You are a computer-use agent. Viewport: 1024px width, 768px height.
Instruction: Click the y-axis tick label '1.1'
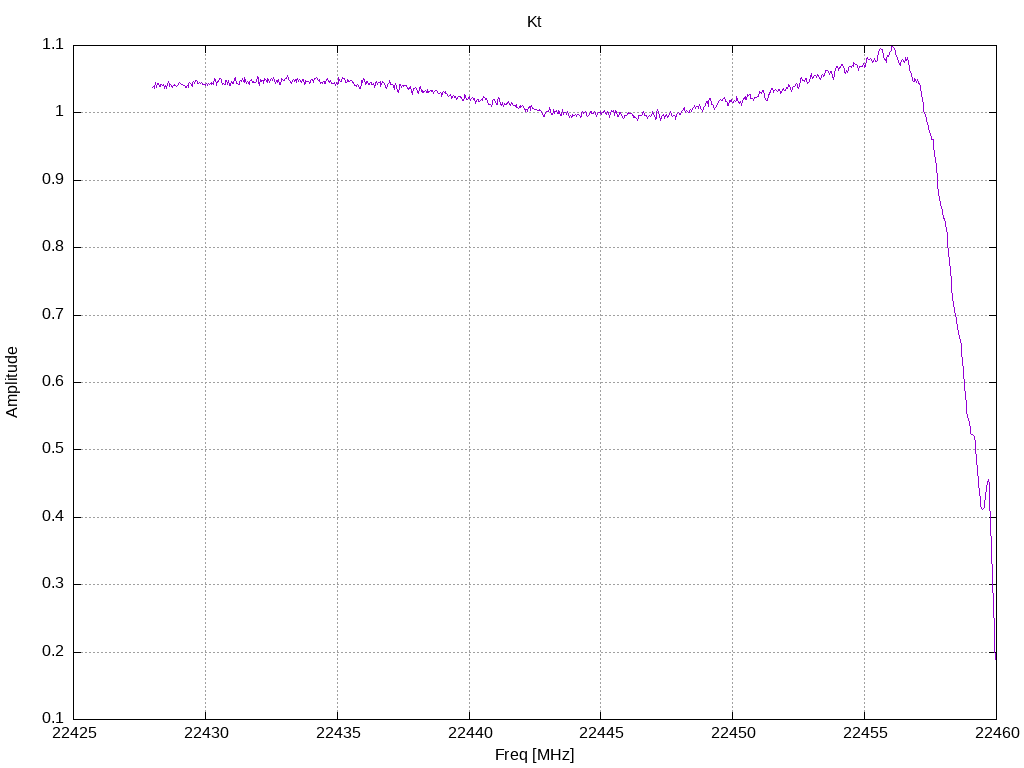[53, 44]
